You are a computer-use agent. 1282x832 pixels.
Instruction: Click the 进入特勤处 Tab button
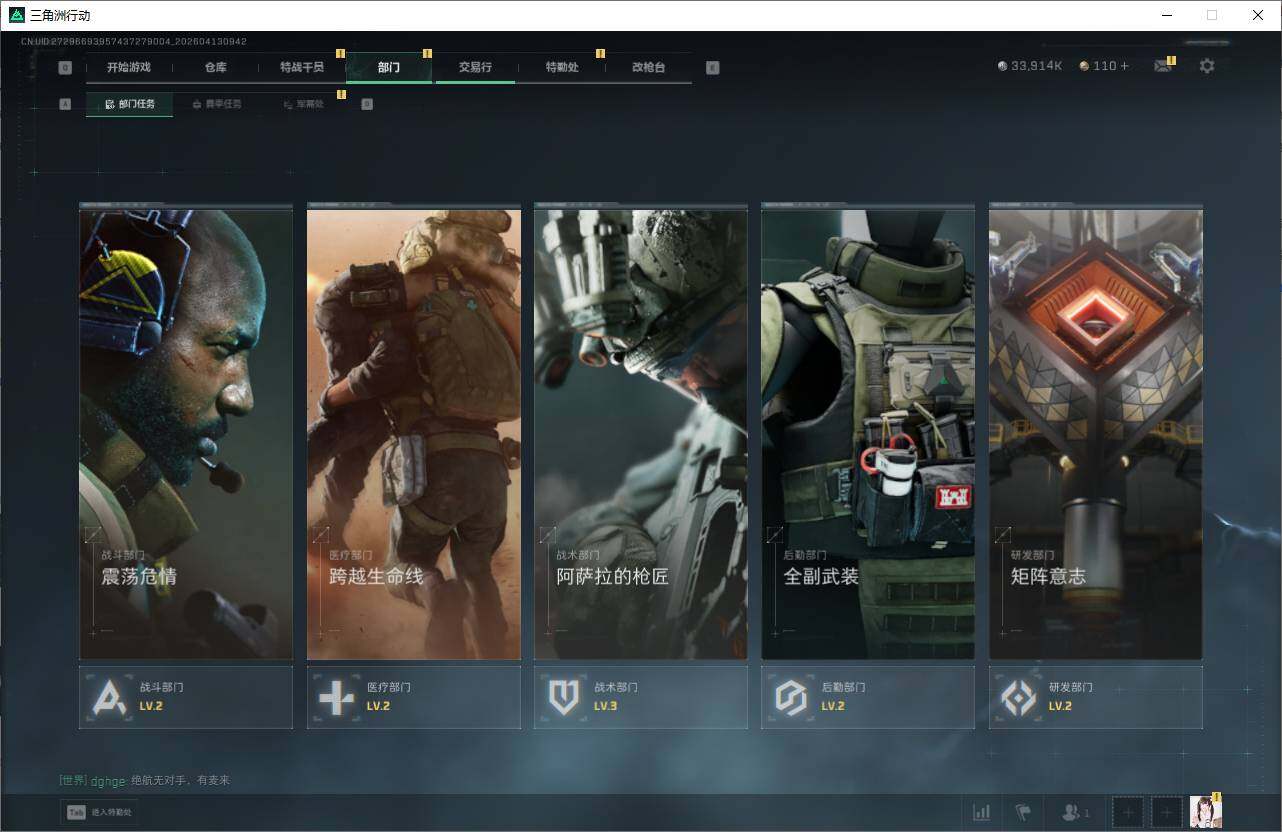pyautogui.click(x=100, y=812)
